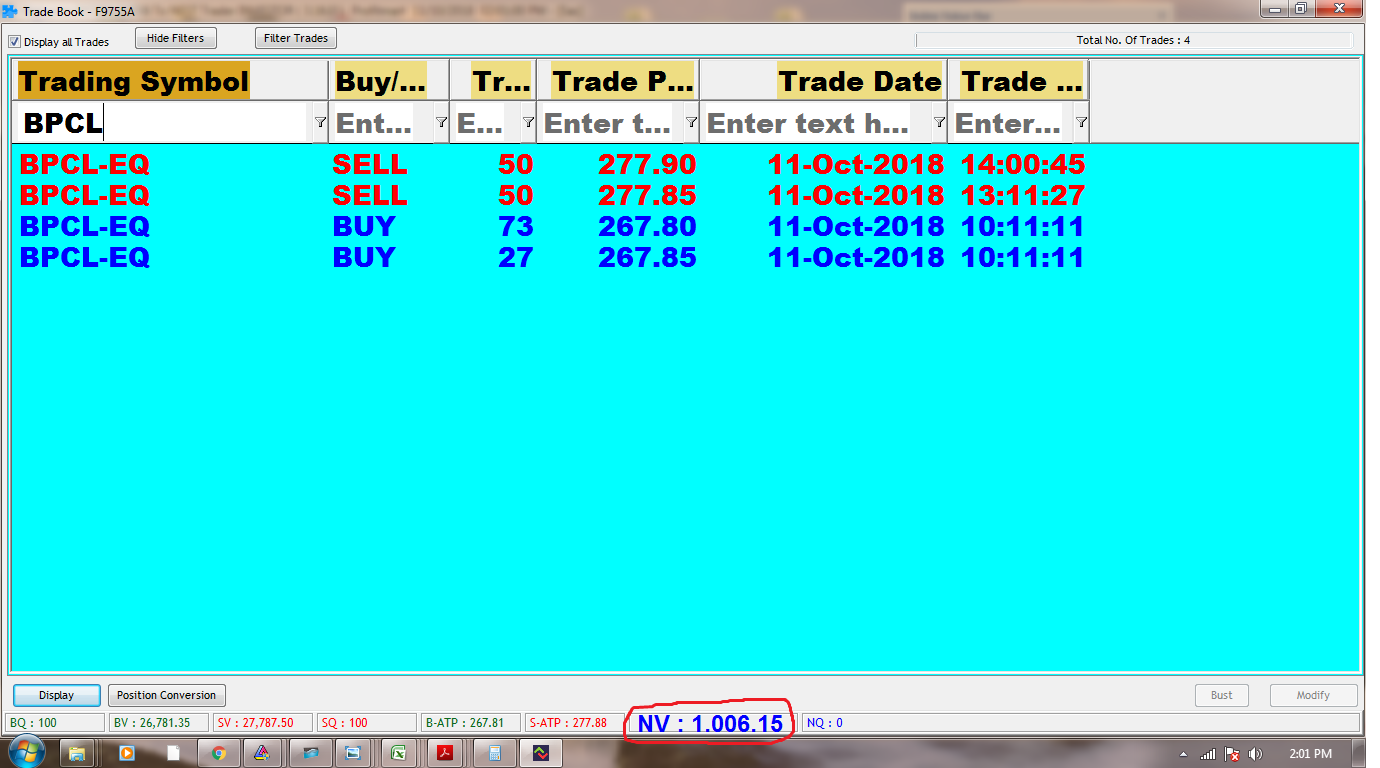Click the B-ATP : 267.81 status entry
Image resolution: width=1380 pixels, height=768 pixels.
[470, 723]
